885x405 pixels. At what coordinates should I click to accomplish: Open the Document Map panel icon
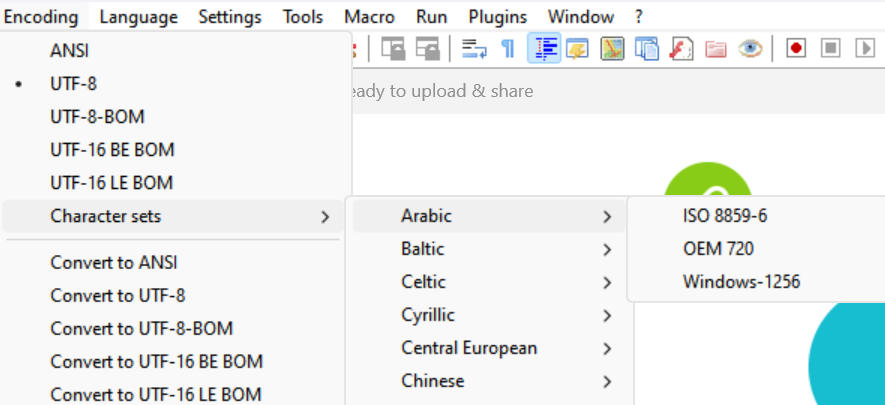(x=612, y=48)
